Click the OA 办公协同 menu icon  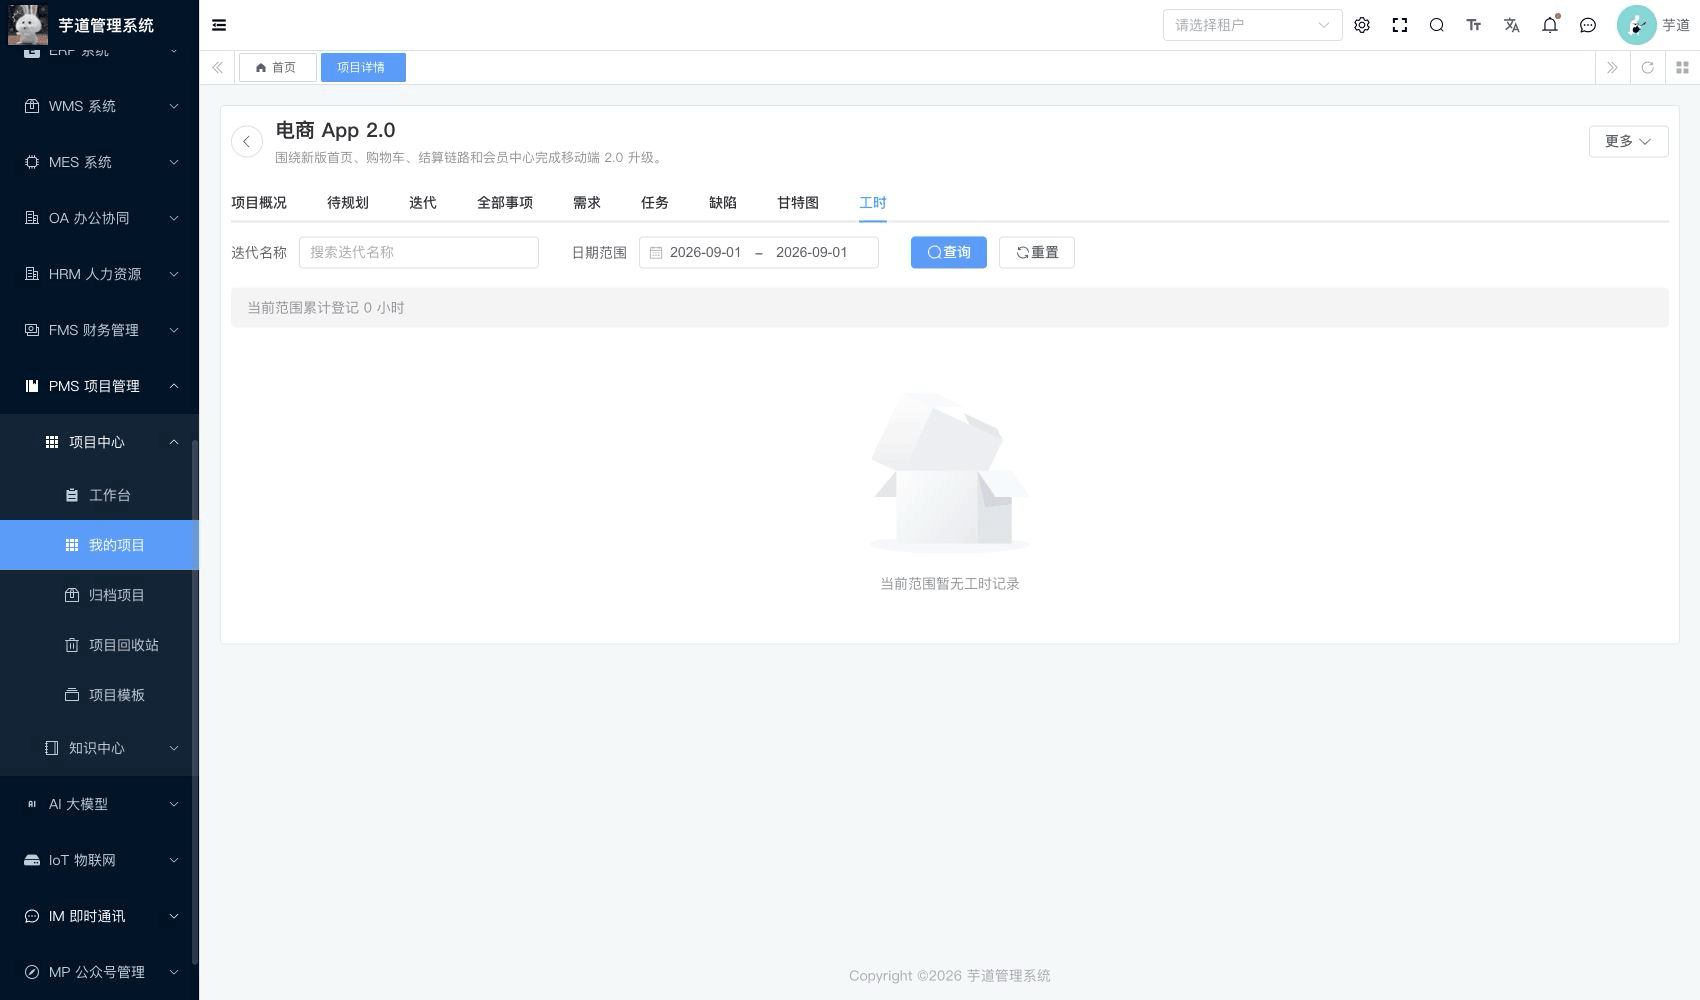pos(32,218)
